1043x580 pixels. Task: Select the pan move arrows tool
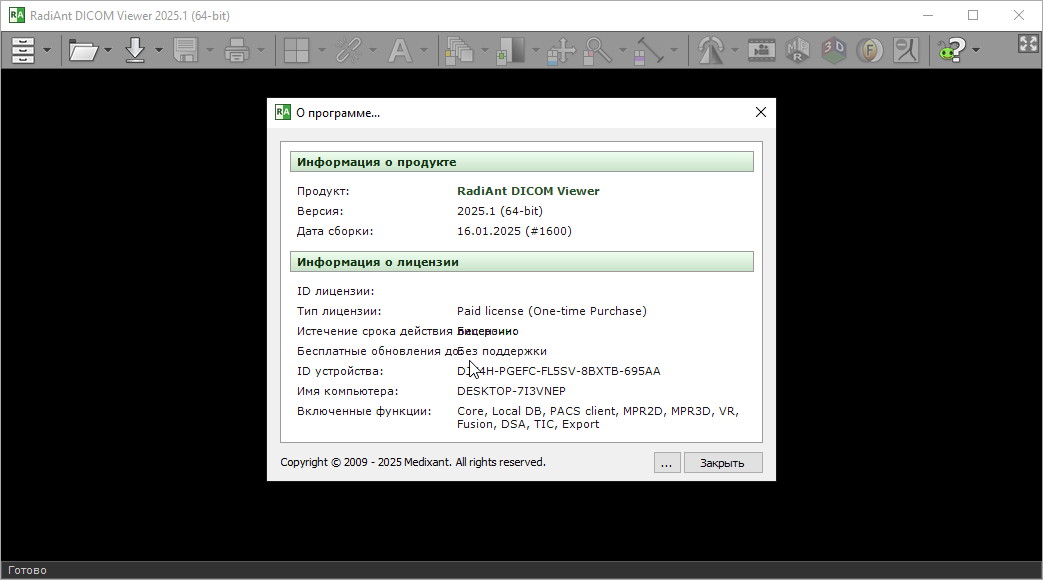click(561, 51)
